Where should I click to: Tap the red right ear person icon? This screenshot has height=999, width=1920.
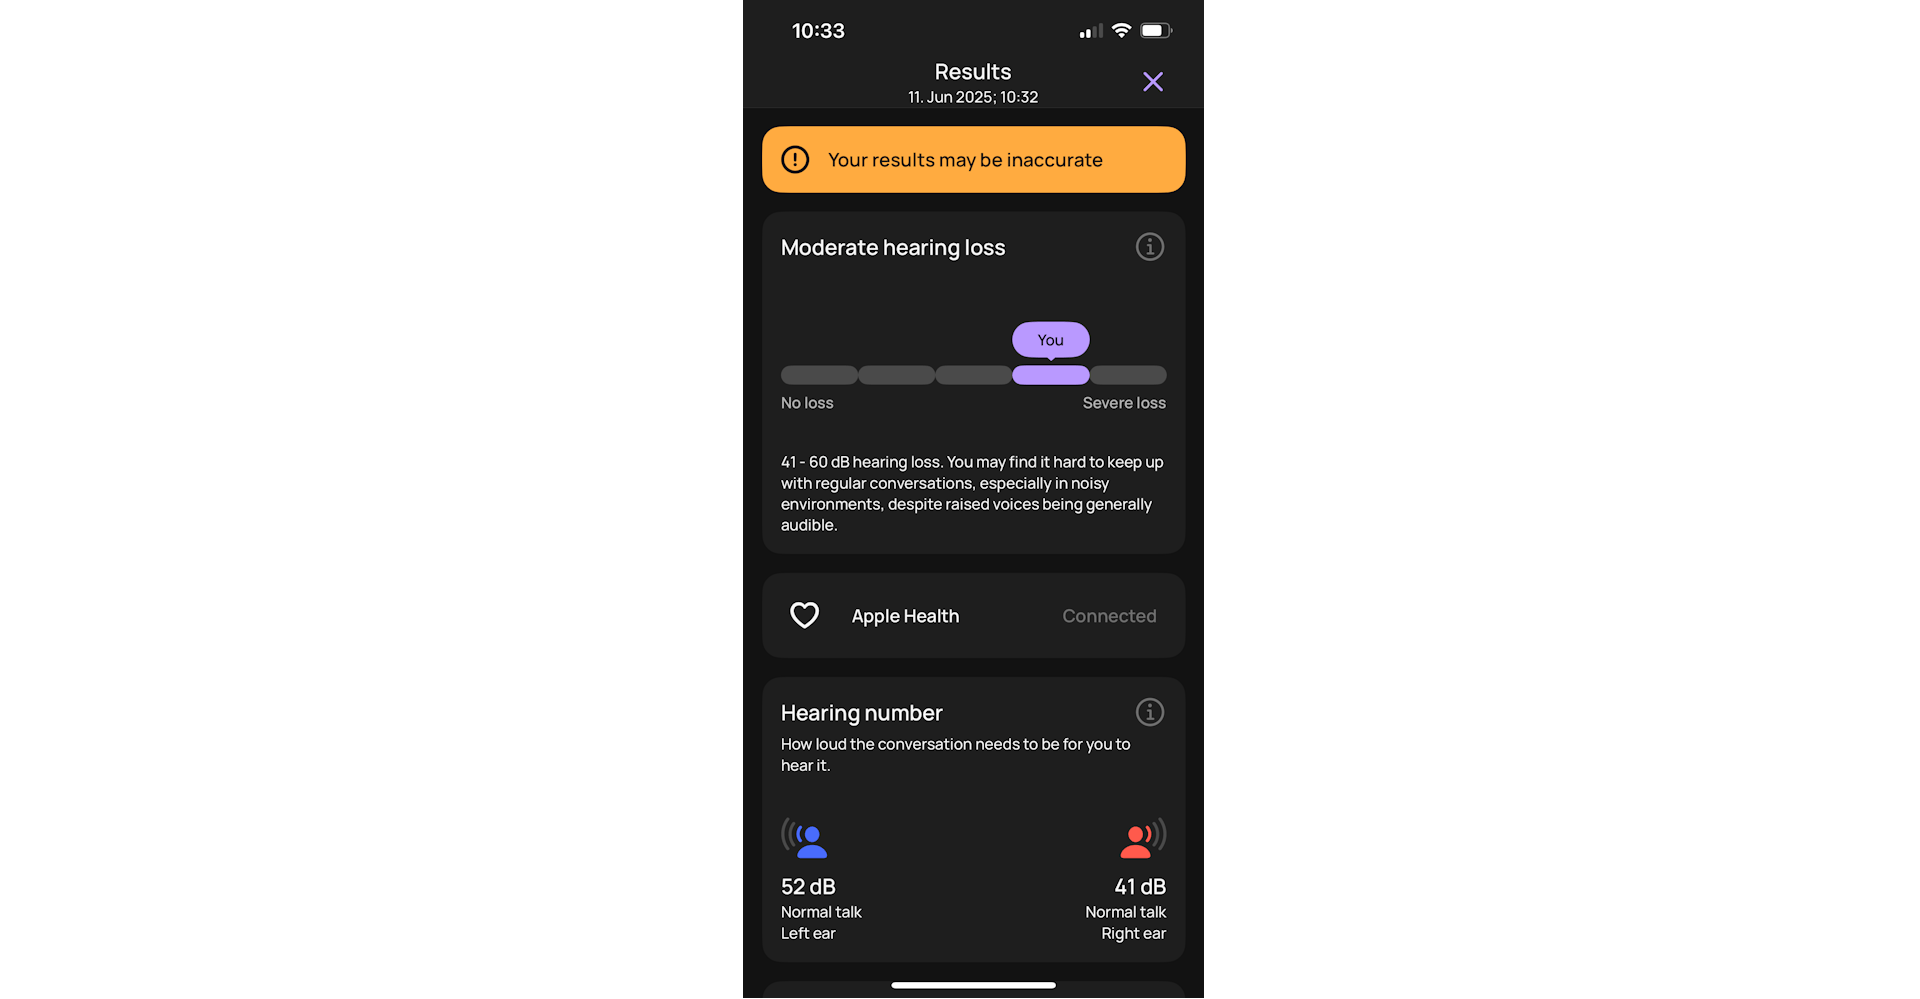pos(1143,838)
